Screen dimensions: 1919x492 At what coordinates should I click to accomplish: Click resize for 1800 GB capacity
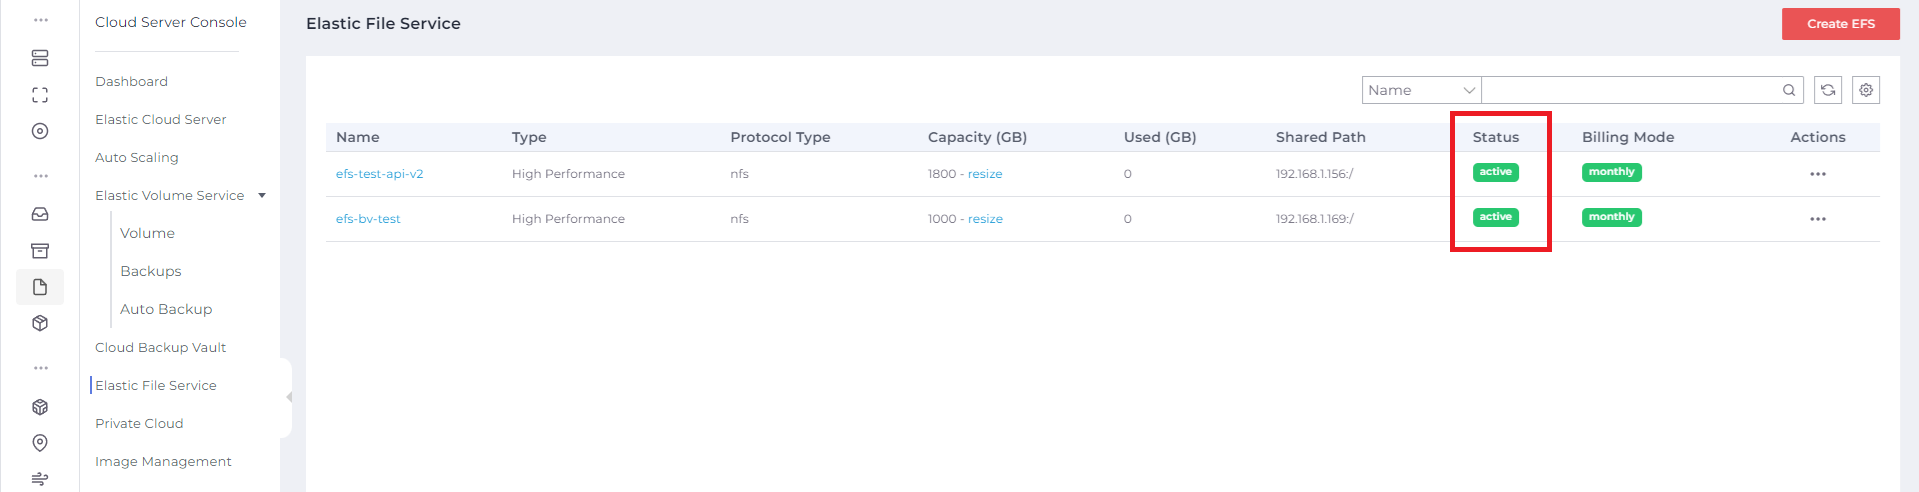coord(985,174)
